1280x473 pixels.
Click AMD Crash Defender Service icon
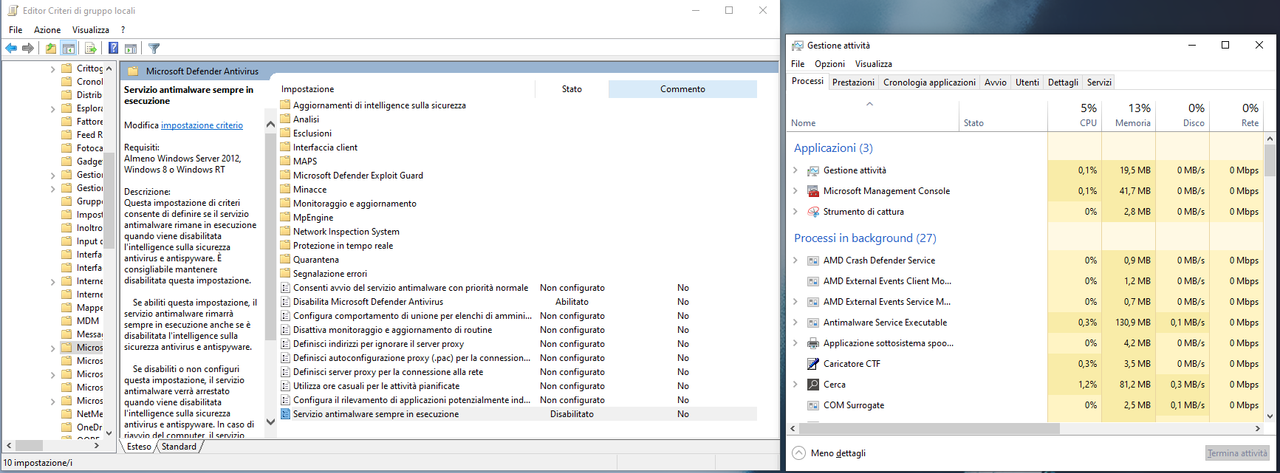pos(813,260)
